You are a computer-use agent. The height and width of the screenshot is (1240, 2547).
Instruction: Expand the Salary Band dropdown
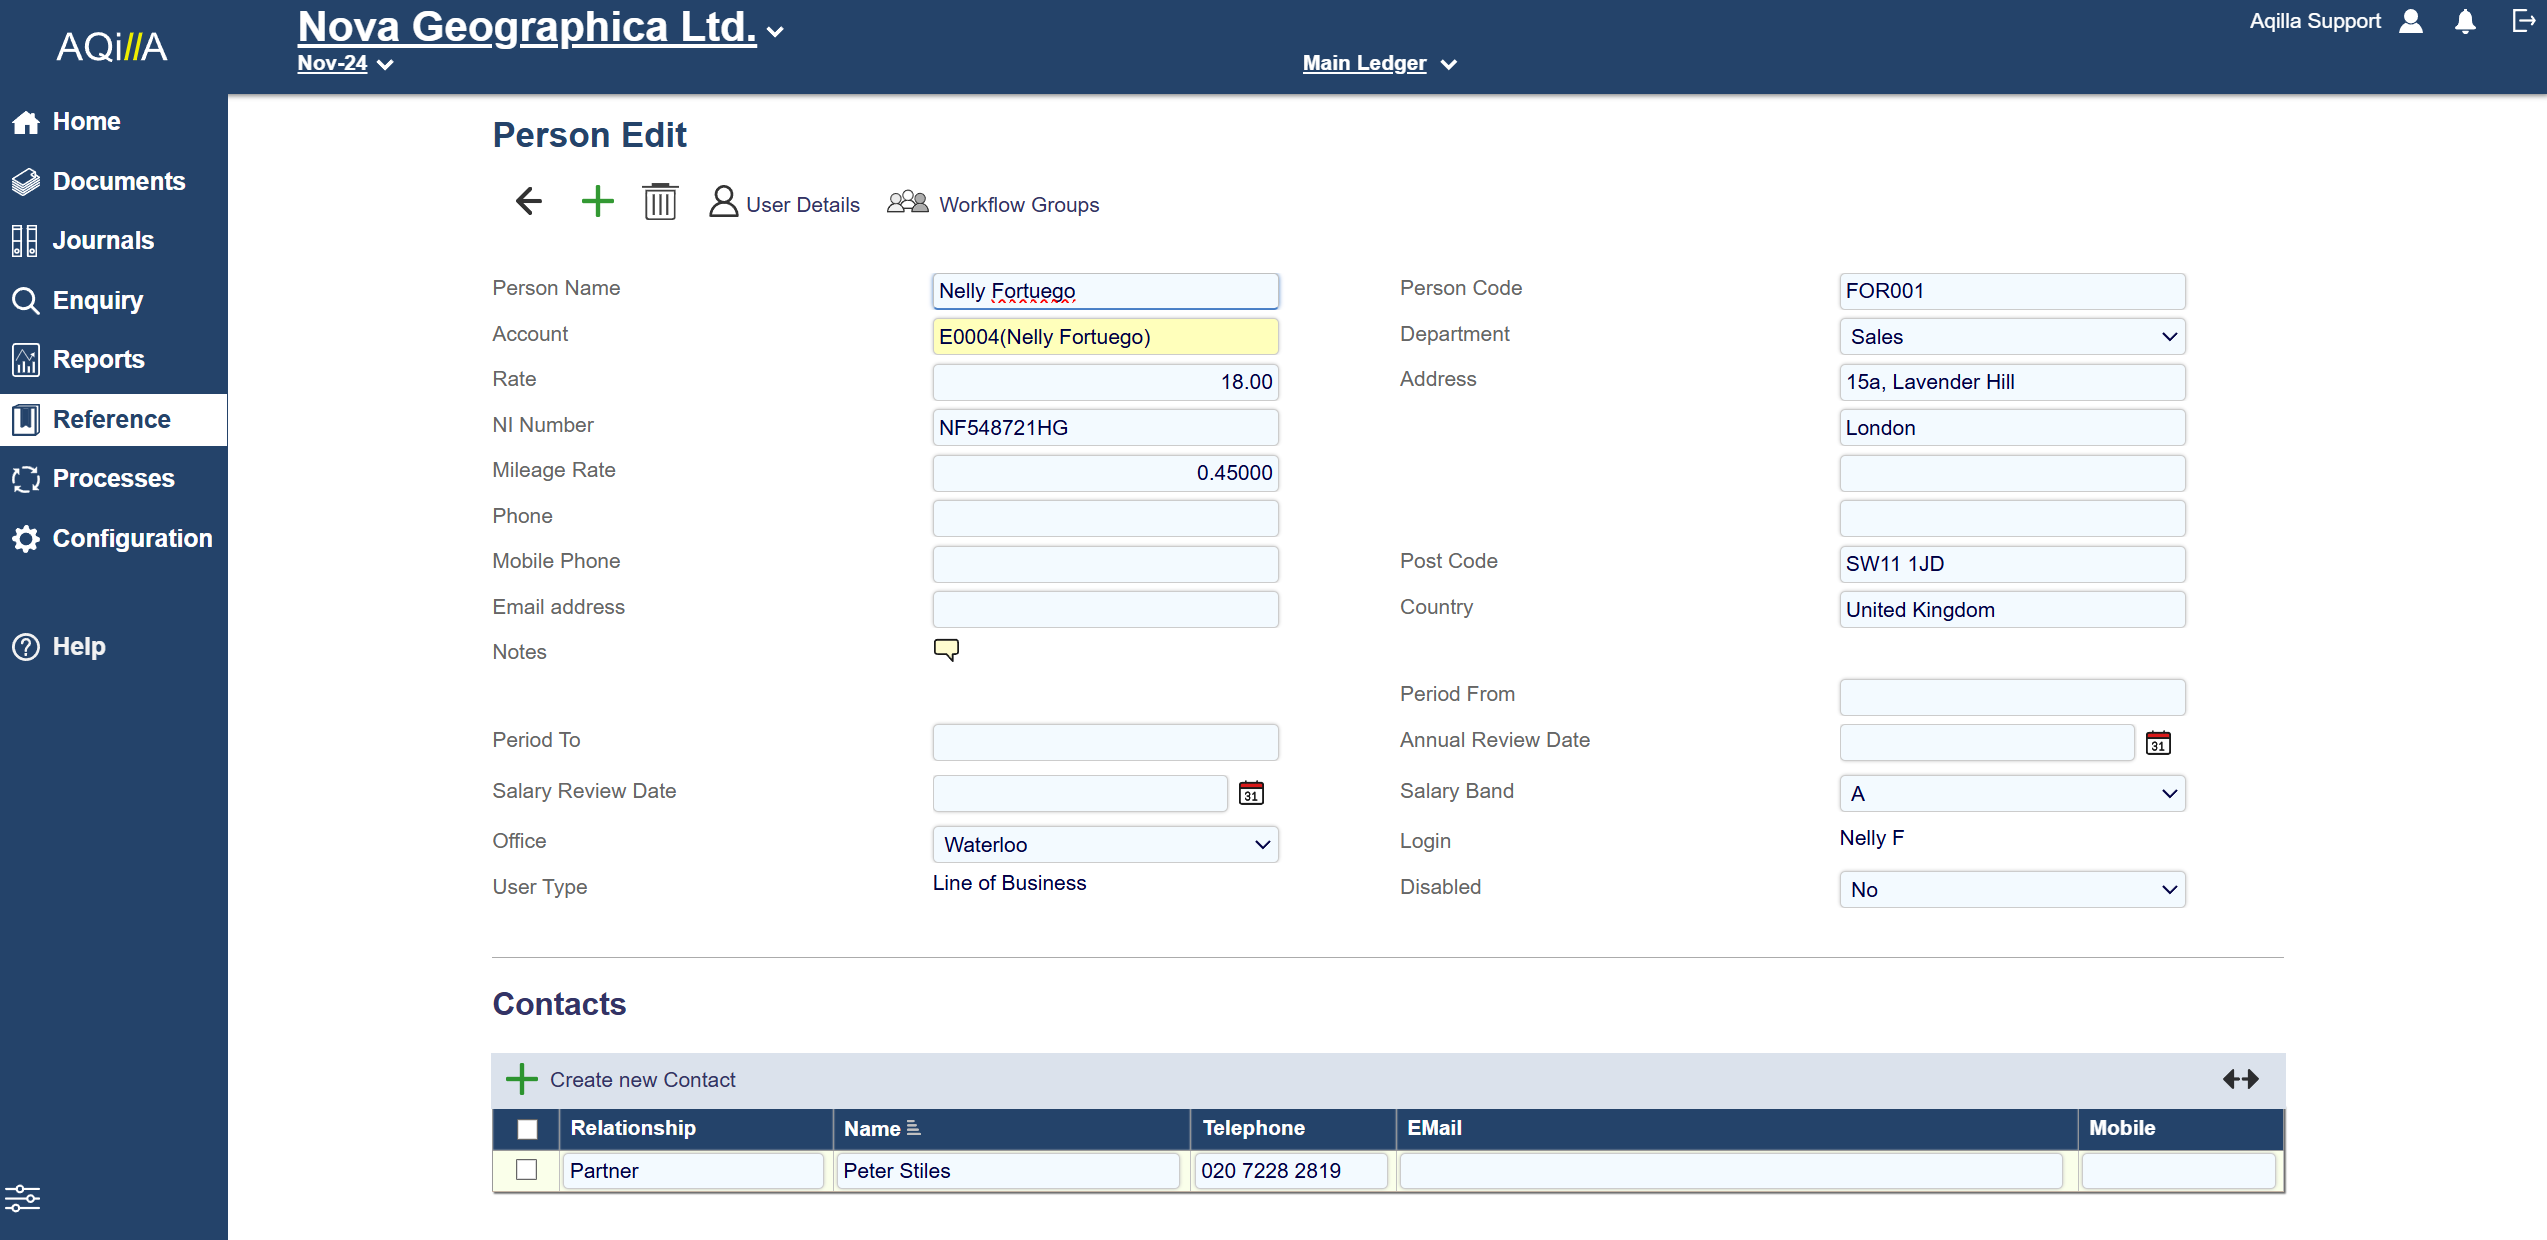pyautogui.click(x=2011, y=794)
